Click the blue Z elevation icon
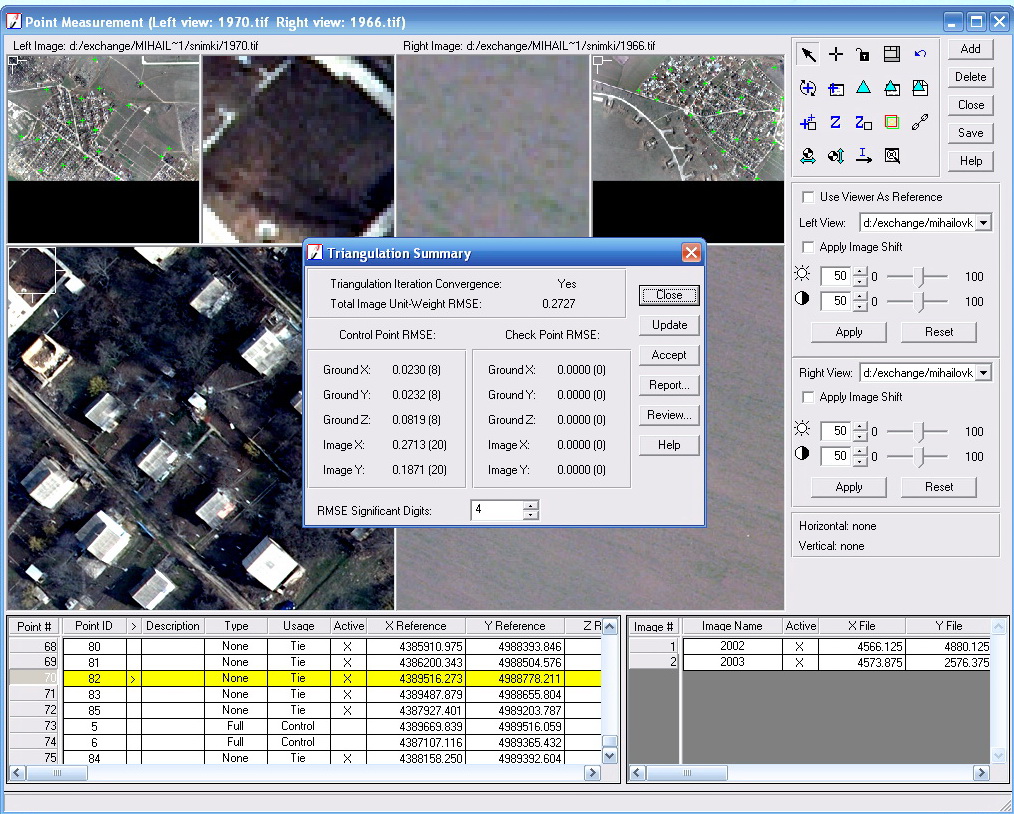 (x=835, y=122)
